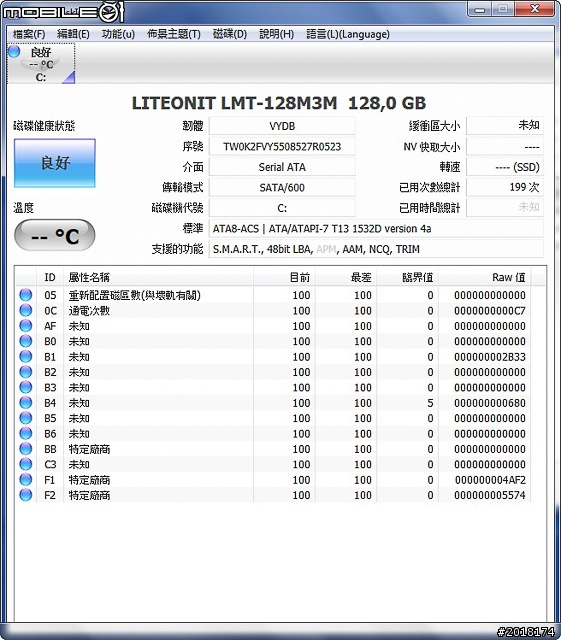This screenshot has height=640, width=561.
Task: Click the status orb for attribute B4
Action: 26,402
